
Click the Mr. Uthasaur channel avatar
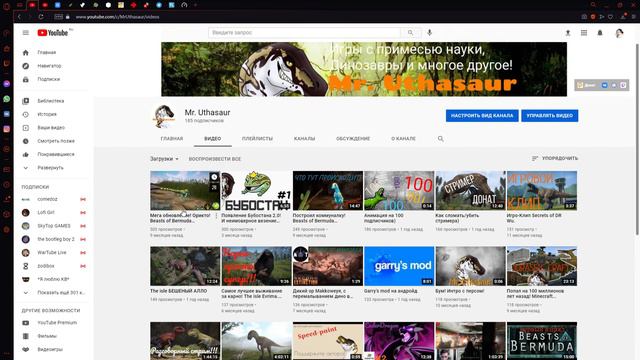[164, 116]
